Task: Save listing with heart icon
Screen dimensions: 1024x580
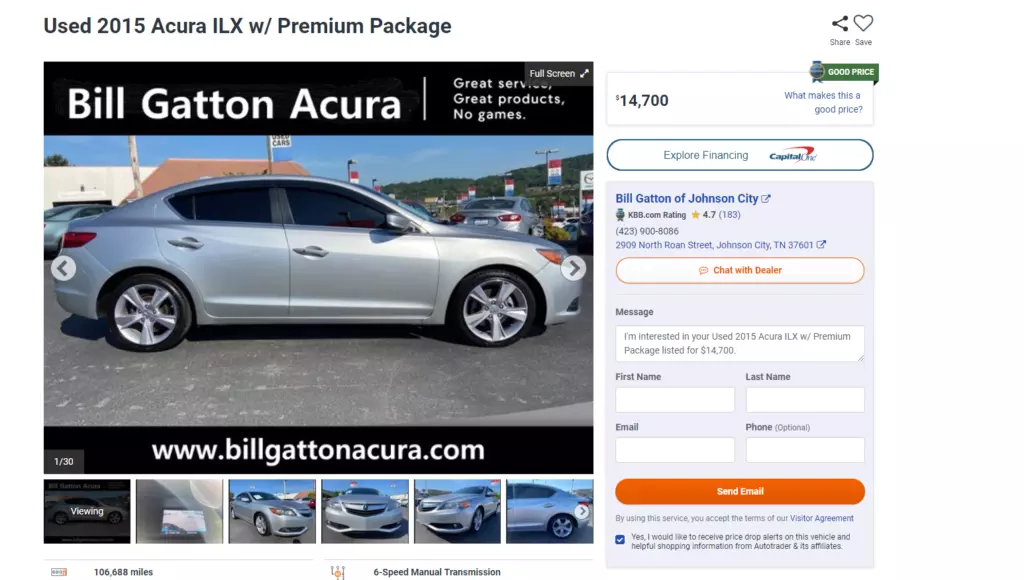Action: 863,24
